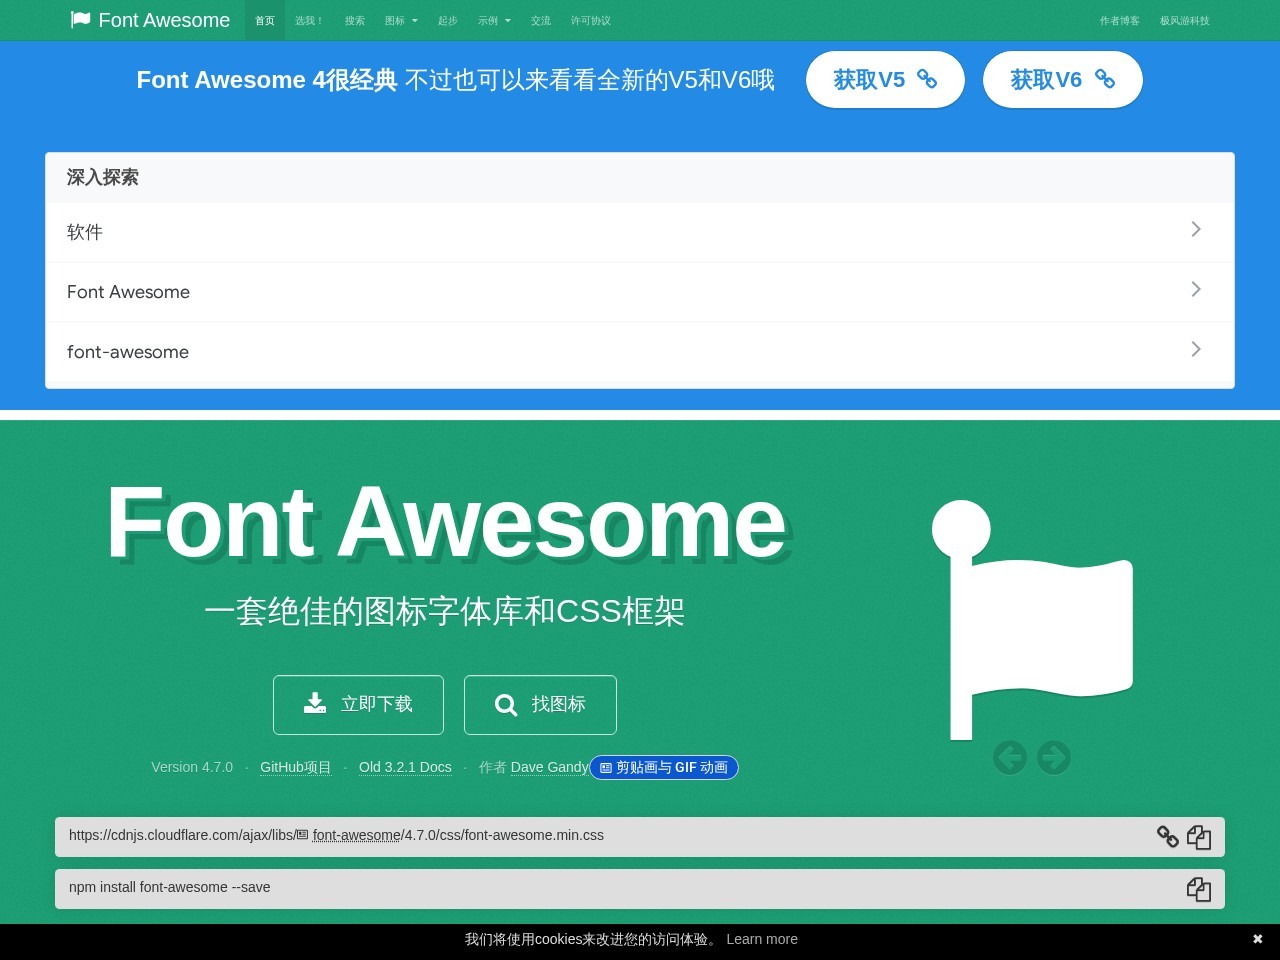1280x960 pixels.
Task: Click the npm install font-awesome --save text
Action: (169, 887)
